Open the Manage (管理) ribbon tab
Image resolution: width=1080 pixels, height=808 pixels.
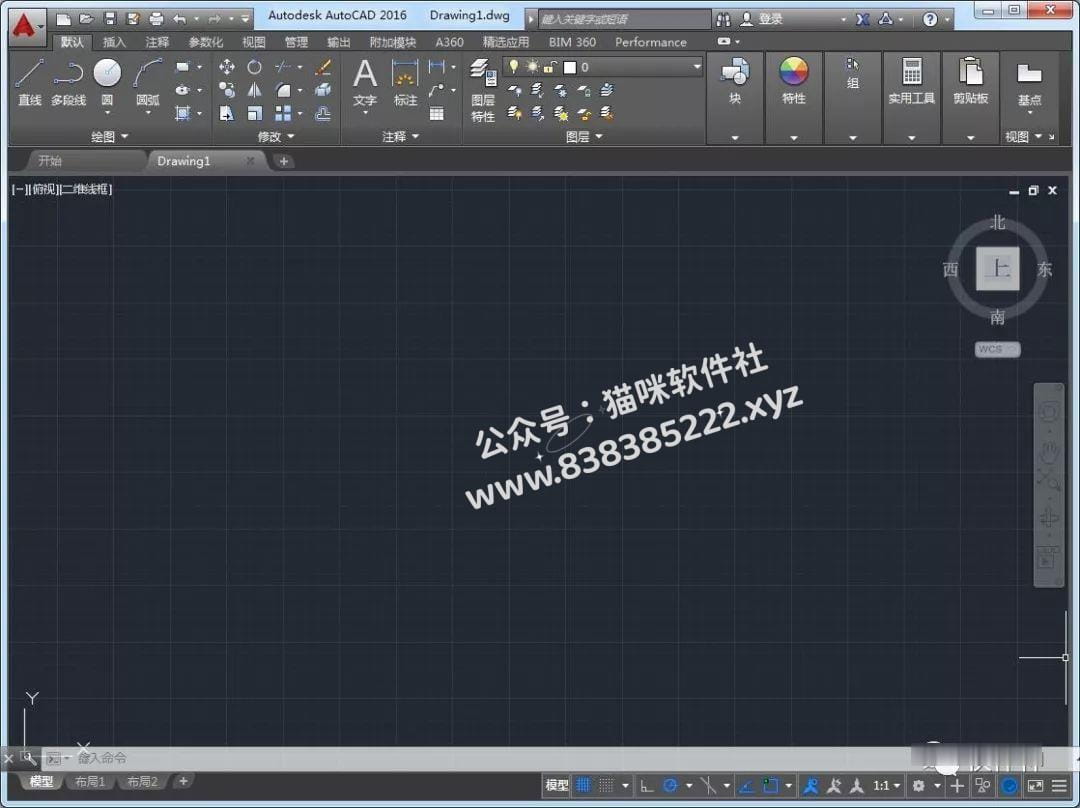[296, 42]
